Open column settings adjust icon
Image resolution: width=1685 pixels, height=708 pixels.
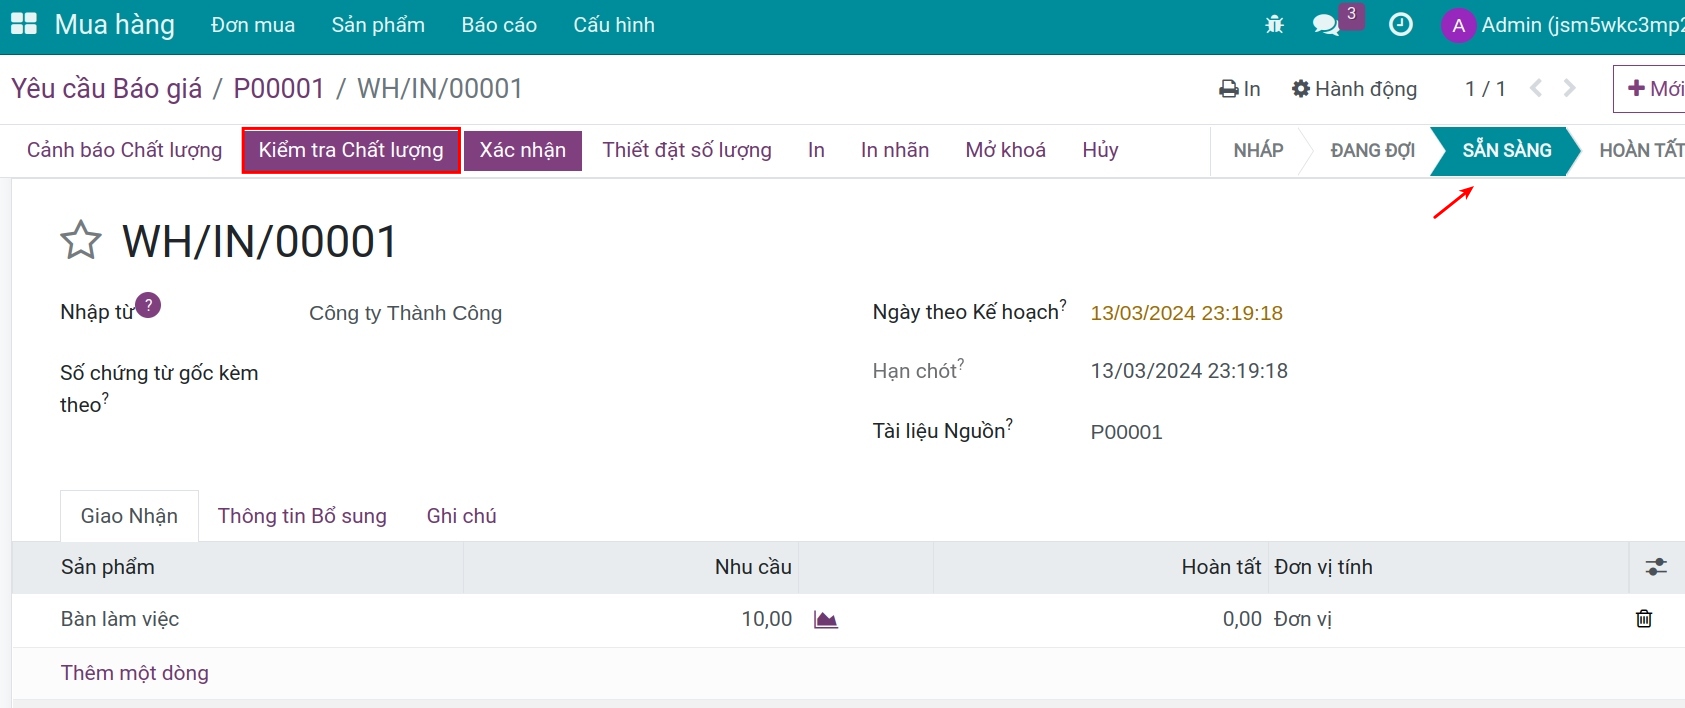click(x=1656, y=567)
